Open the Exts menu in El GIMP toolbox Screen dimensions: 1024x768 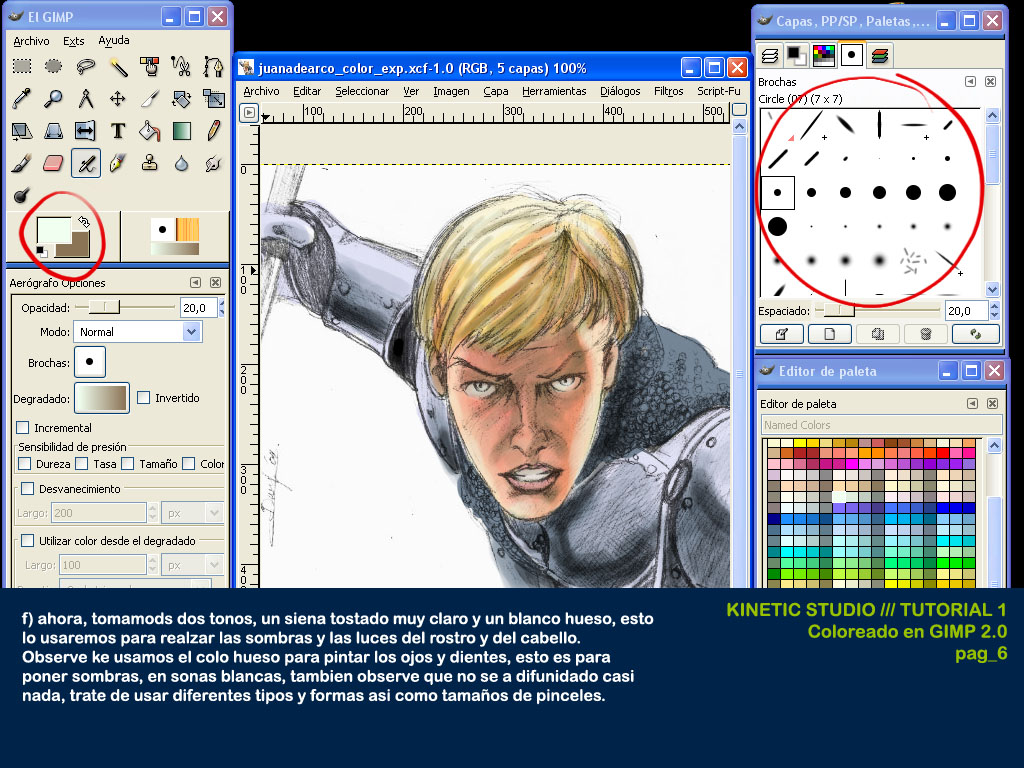(74, 40)
